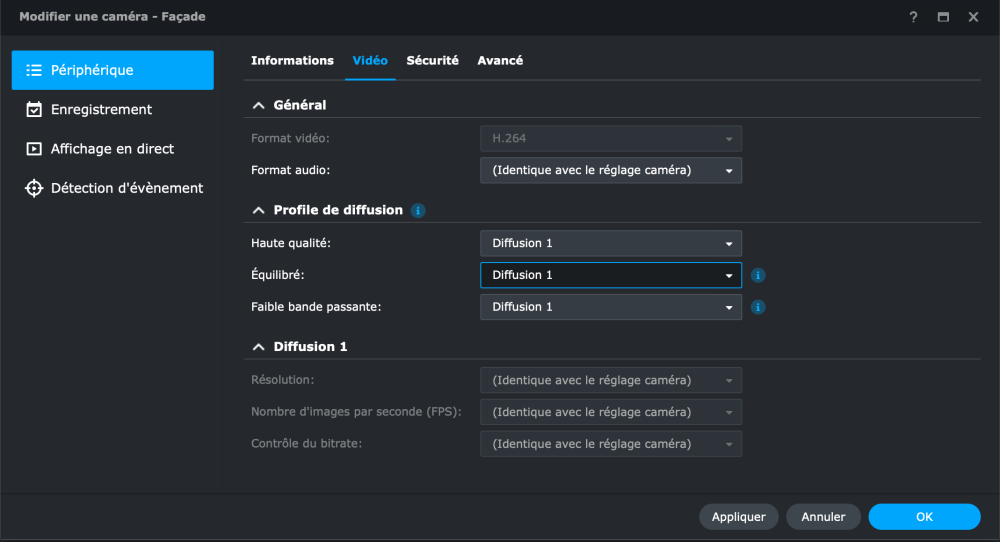Collapse the Diffusion 1 section
This screenshot has width=1000, height=542.
click(259, 347)
